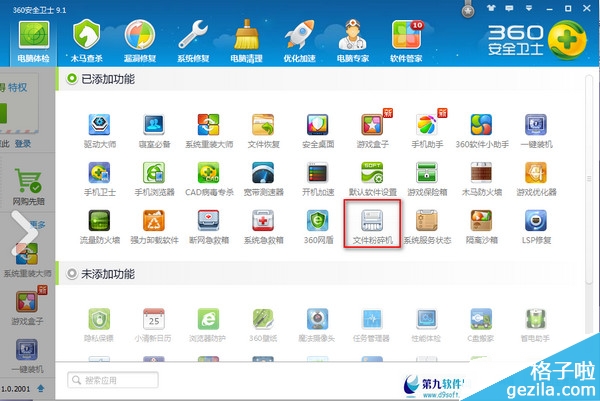Add 360壁纸 function

pyautogui.click(x=263, y=325)
